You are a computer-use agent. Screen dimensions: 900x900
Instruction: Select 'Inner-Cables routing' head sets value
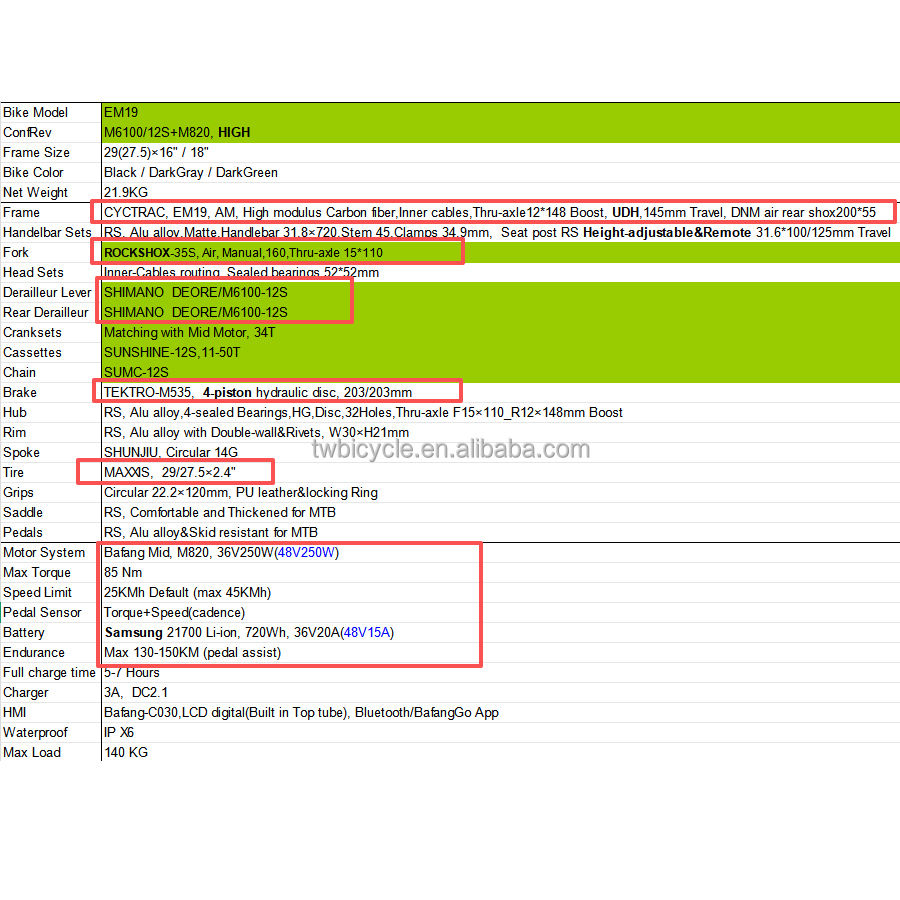point(241,272)
